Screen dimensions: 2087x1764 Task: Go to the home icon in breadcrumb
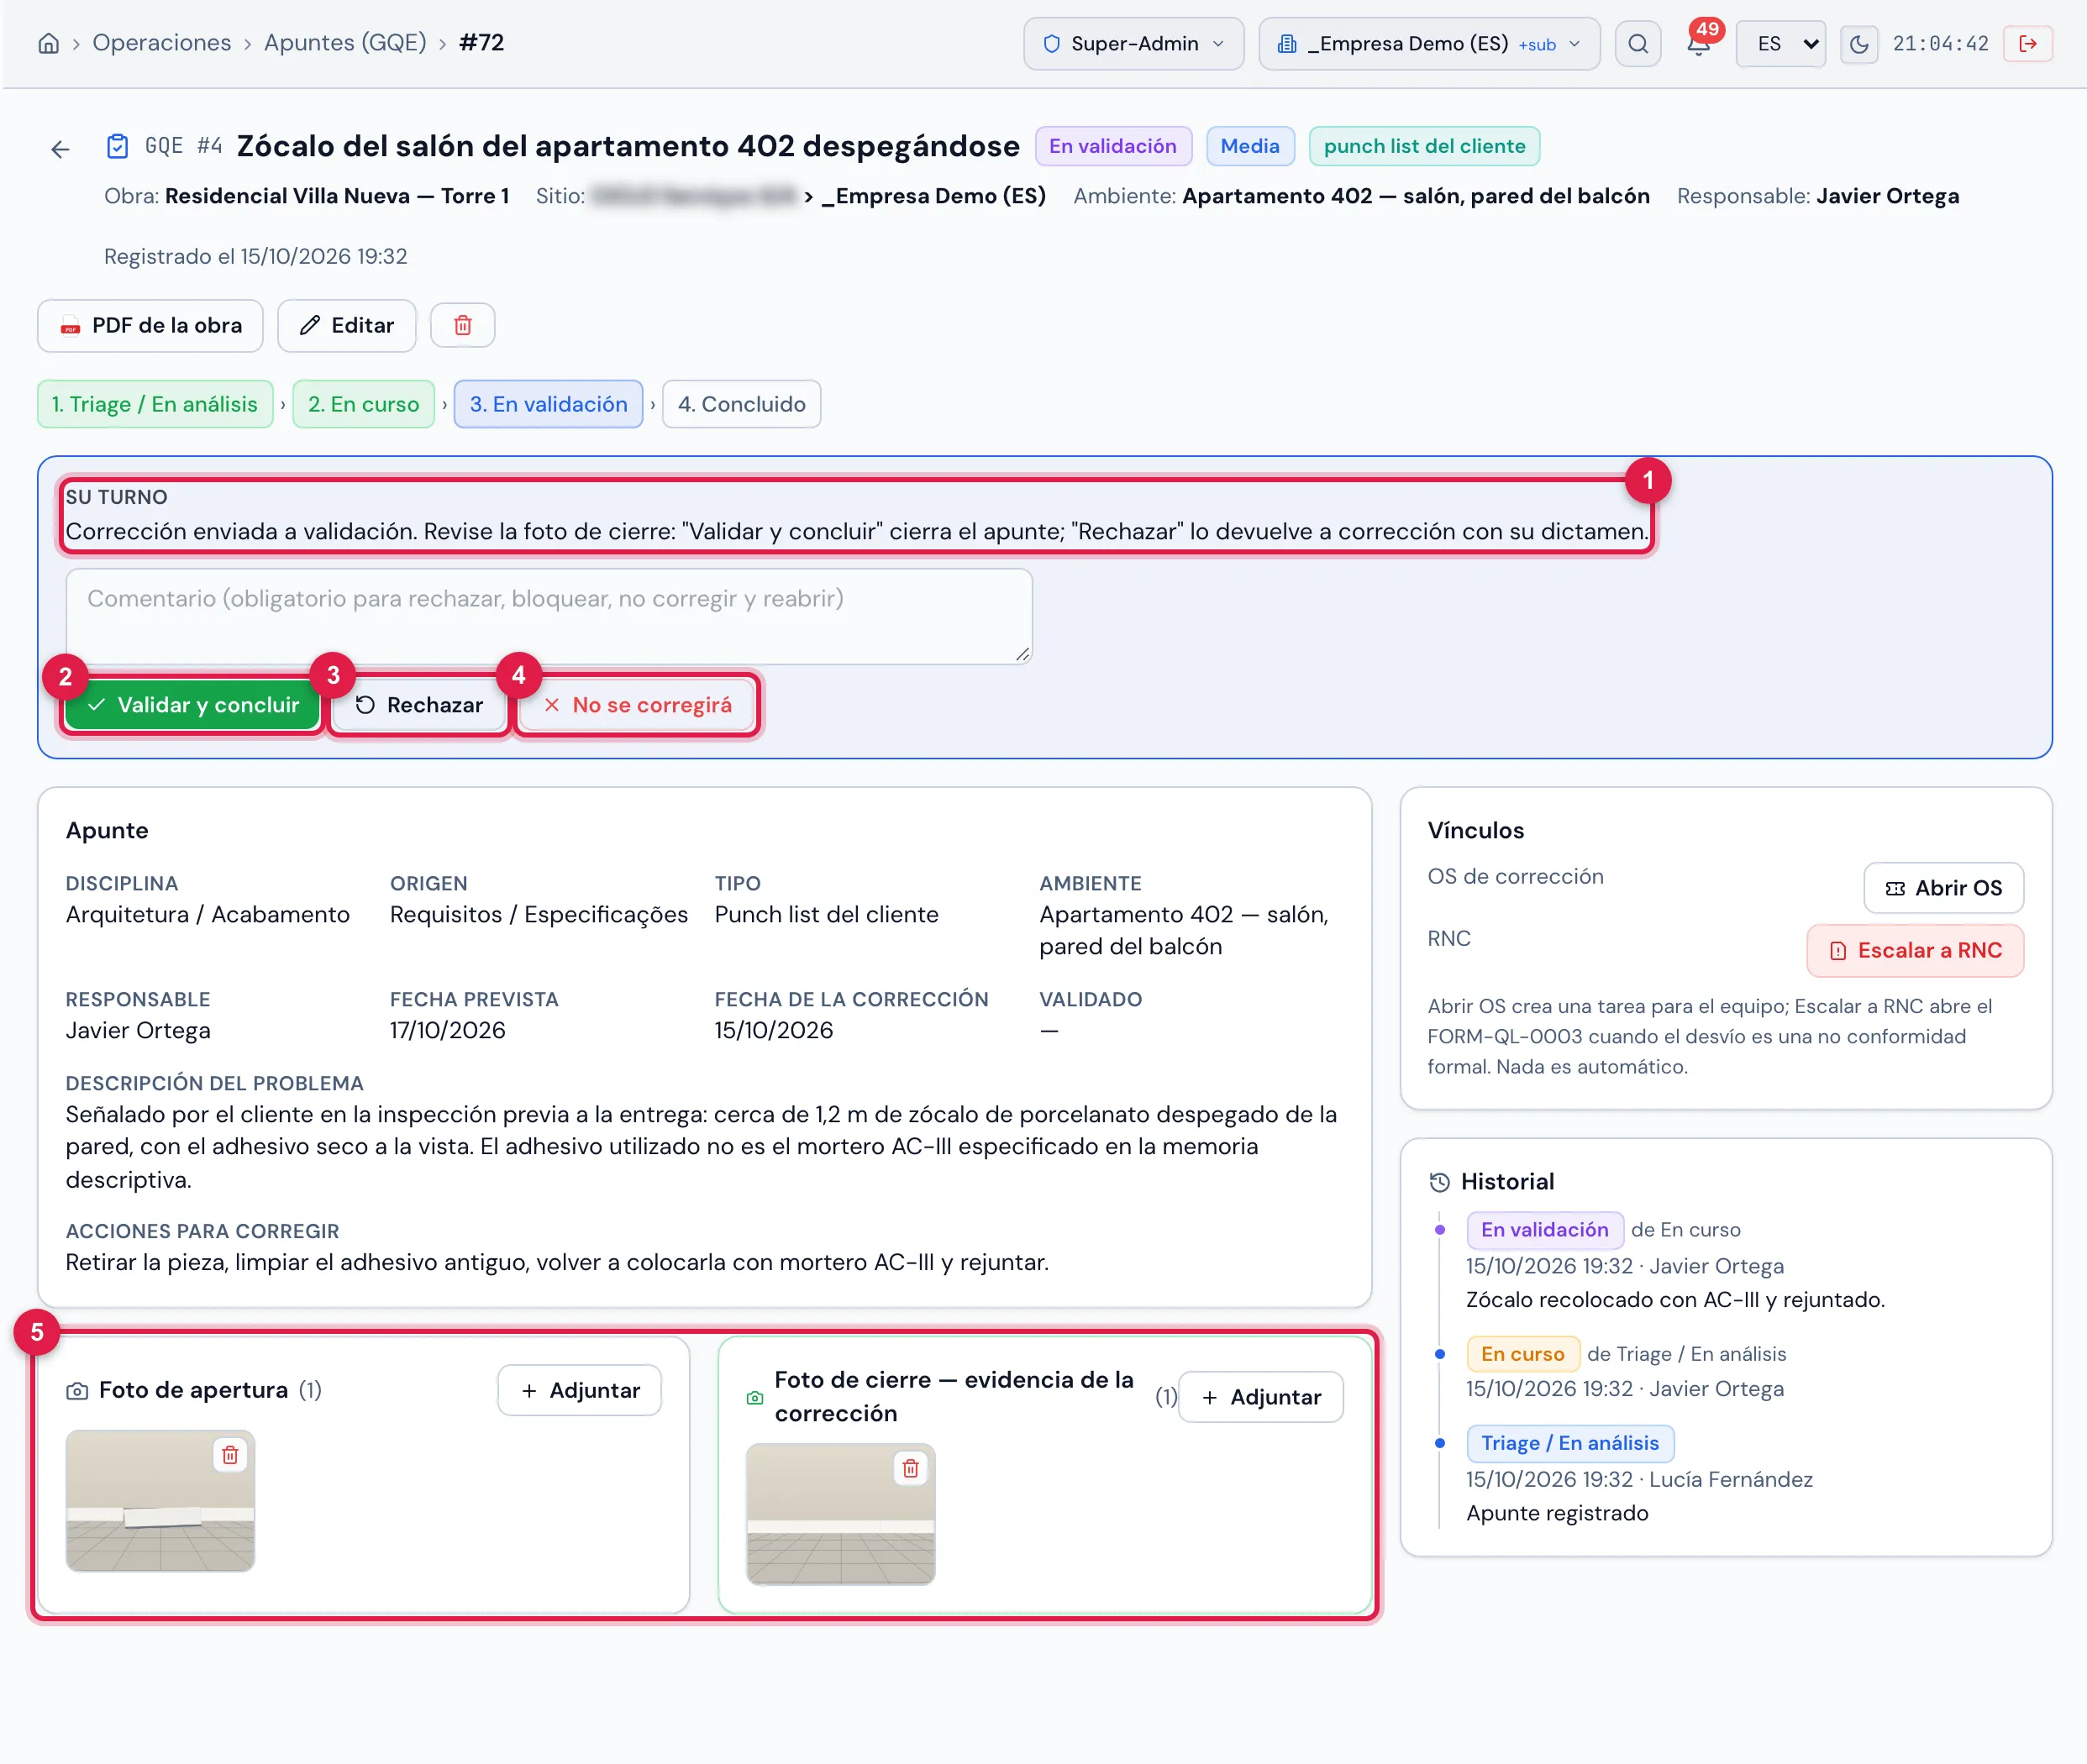(x=48, y=43)
